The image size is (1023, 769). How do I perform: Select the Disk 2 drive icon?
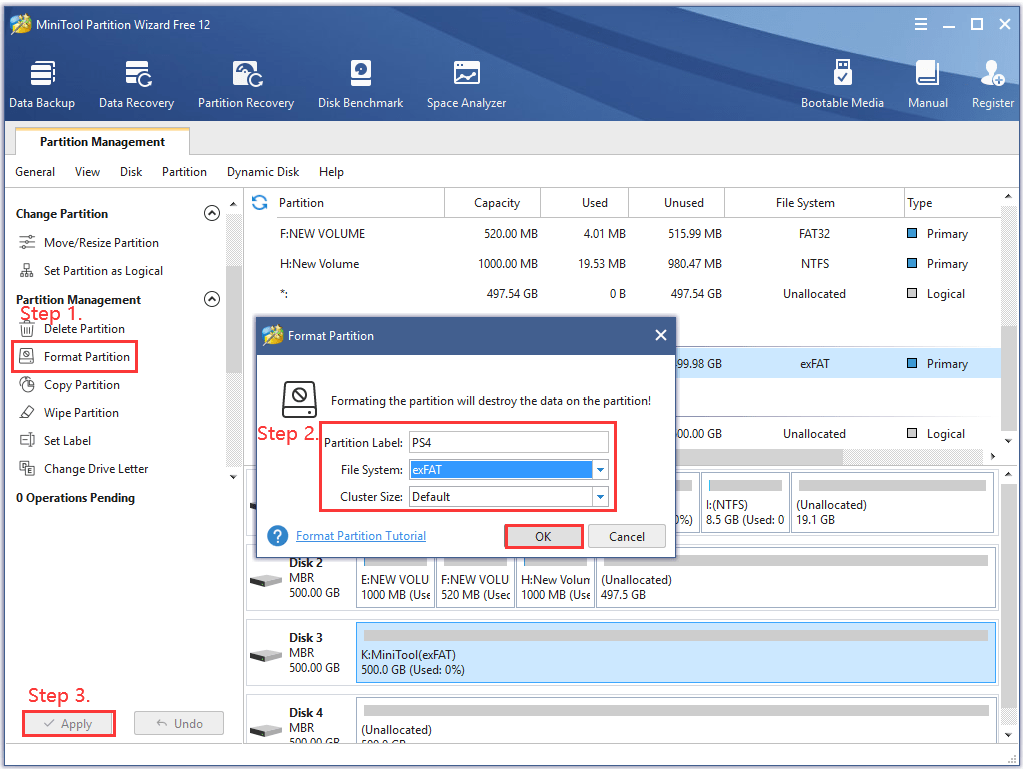266,580
